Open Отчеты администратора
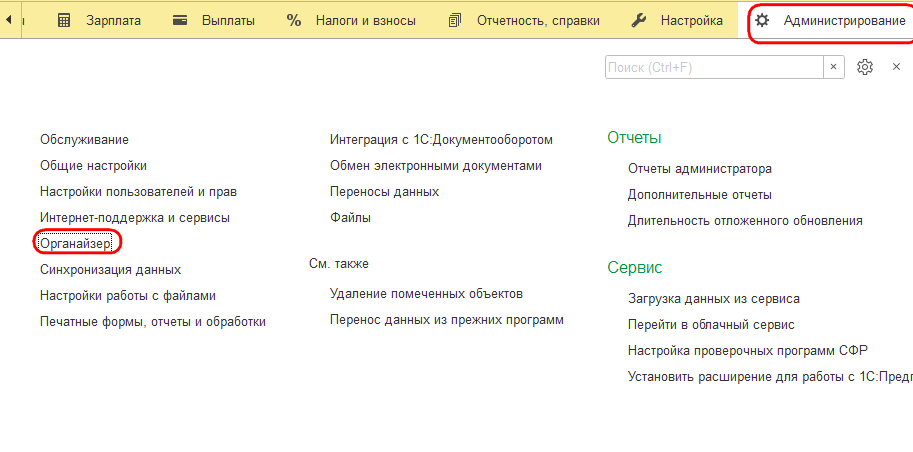The width and height of the screenshot is (913, 452). click(700, 169)
